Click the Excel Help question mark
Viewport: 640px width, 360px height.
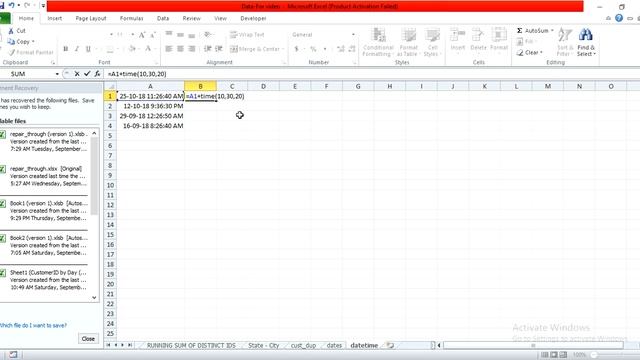point(619,18)
